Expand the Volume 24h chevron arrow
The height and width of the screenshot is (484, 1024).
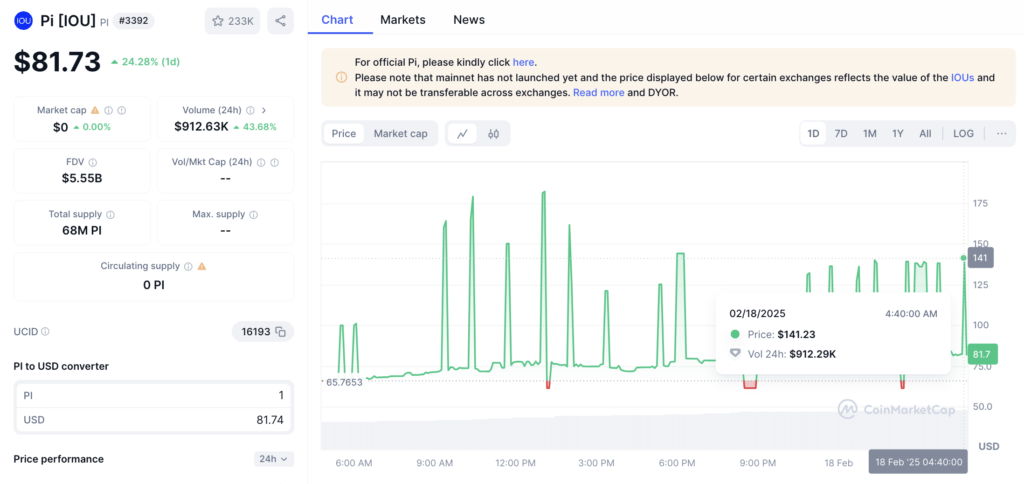click(x=264, y=110)
